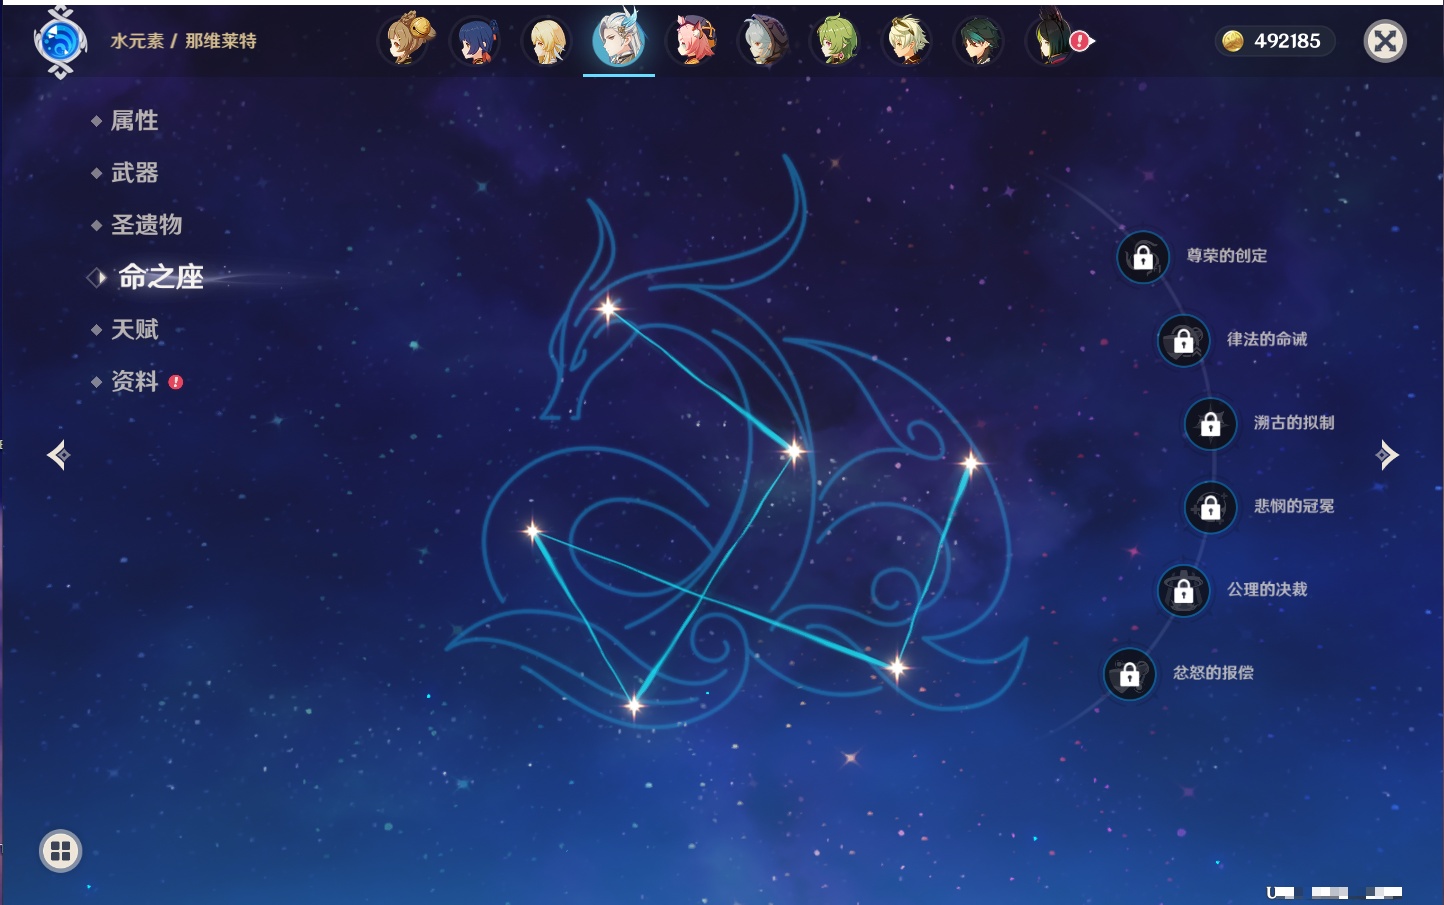
Task: Select the dark-teal-haired character portrait
Action: coord(979,41)
